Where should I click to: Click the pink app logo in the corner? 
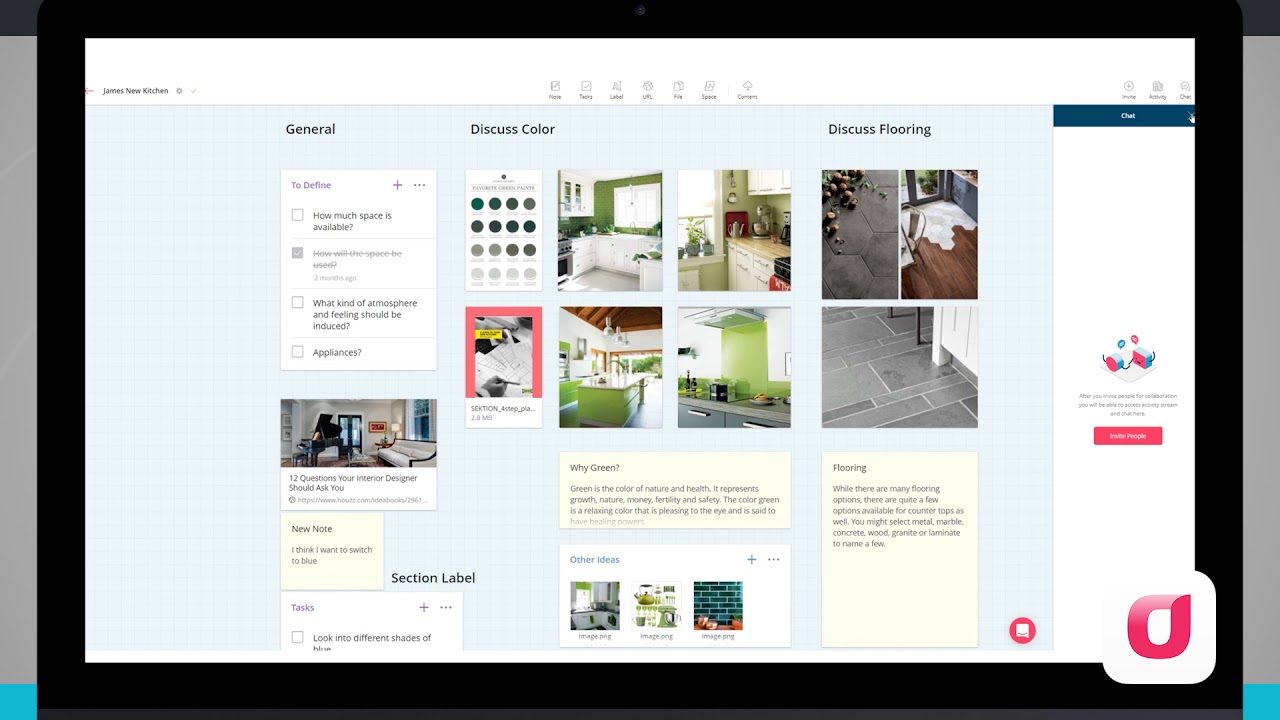(1159, 627)
